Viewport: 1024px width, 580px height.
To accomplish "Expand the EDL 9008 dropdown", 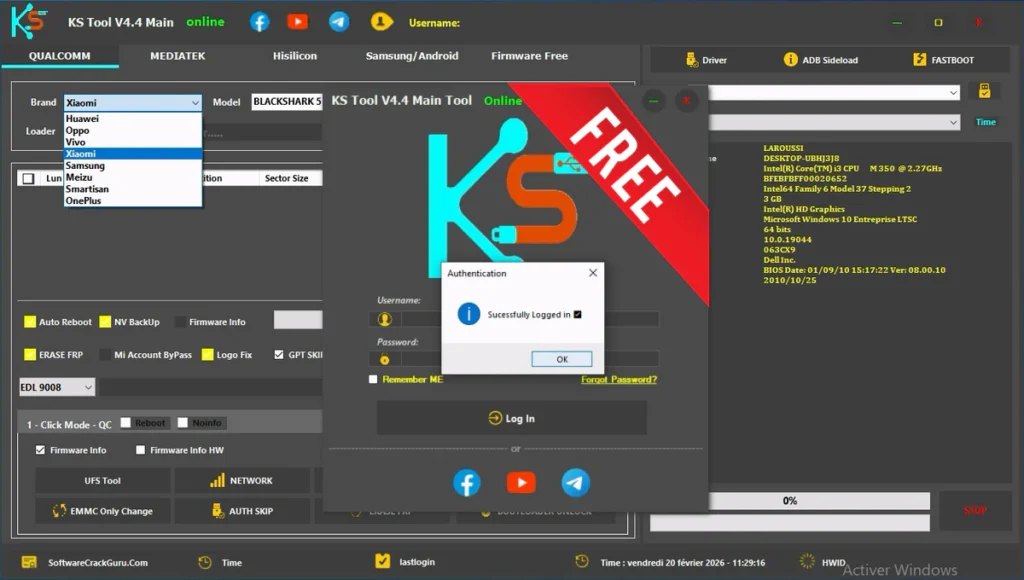I will [87, 387].
